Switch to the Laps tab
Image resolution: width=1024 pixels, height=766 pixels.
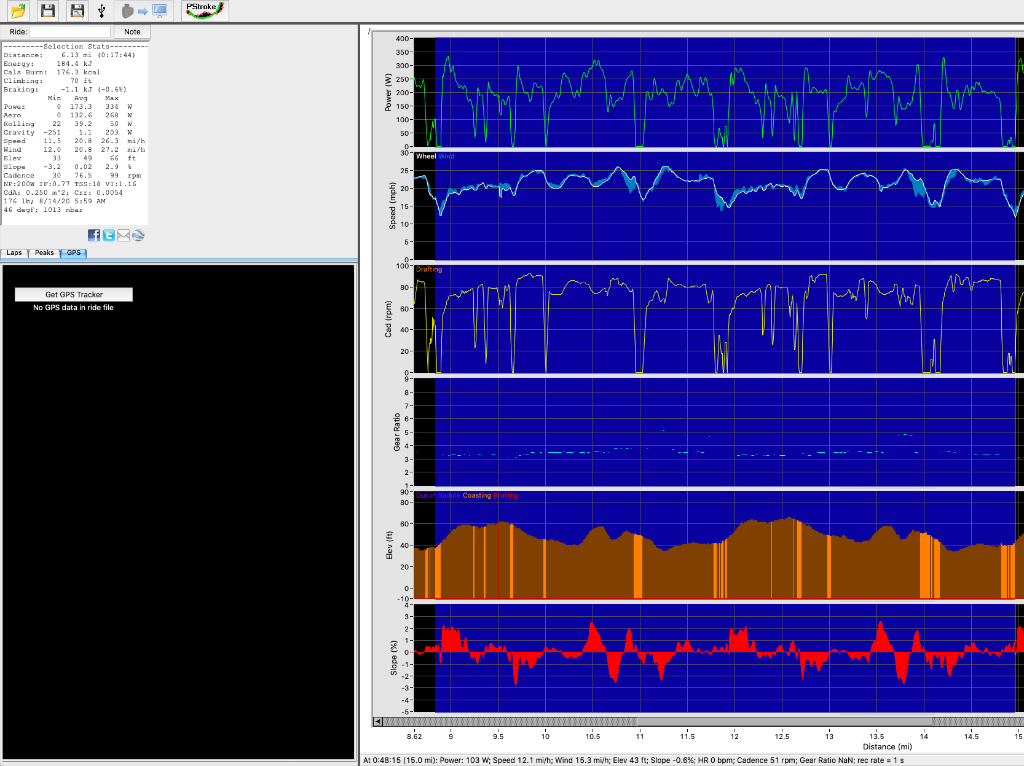[x=13, y=252]
